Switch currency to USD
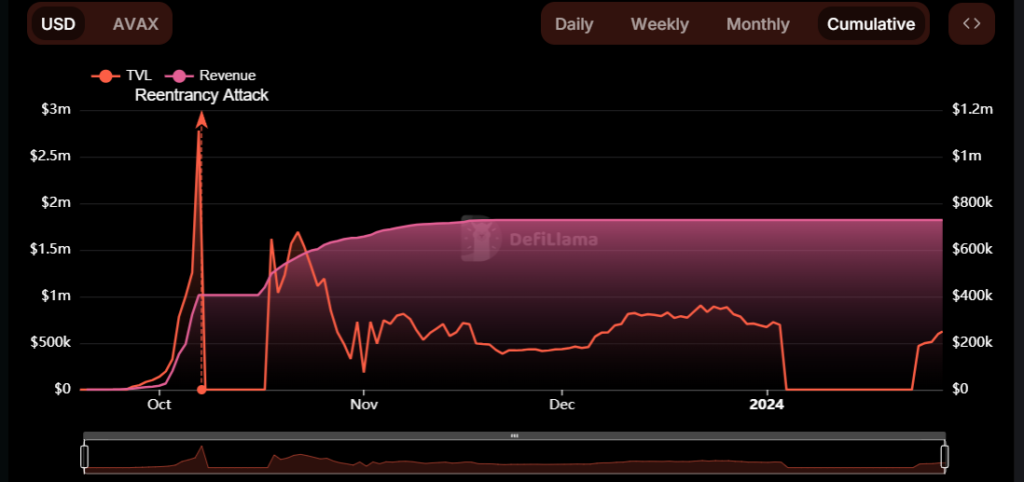Image resolution: width=1024 pixels, height=482 pixels. coord(59,24)
